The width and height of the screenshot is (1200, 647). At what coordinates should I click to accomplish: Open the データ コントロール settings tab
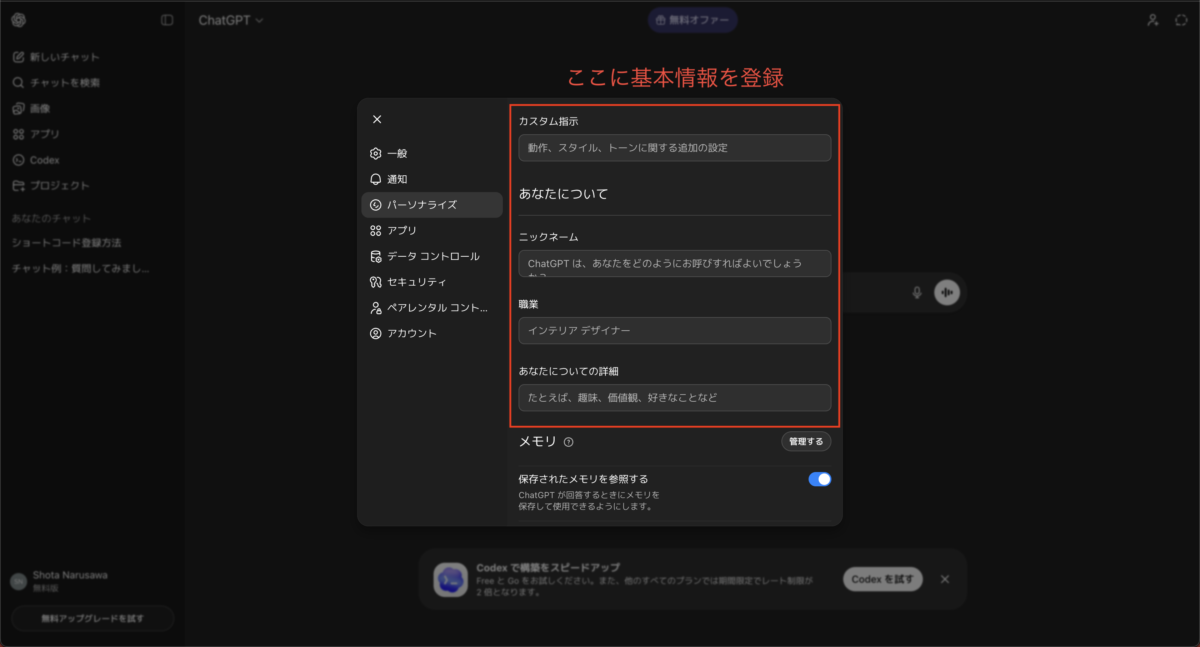coord(432,256)
